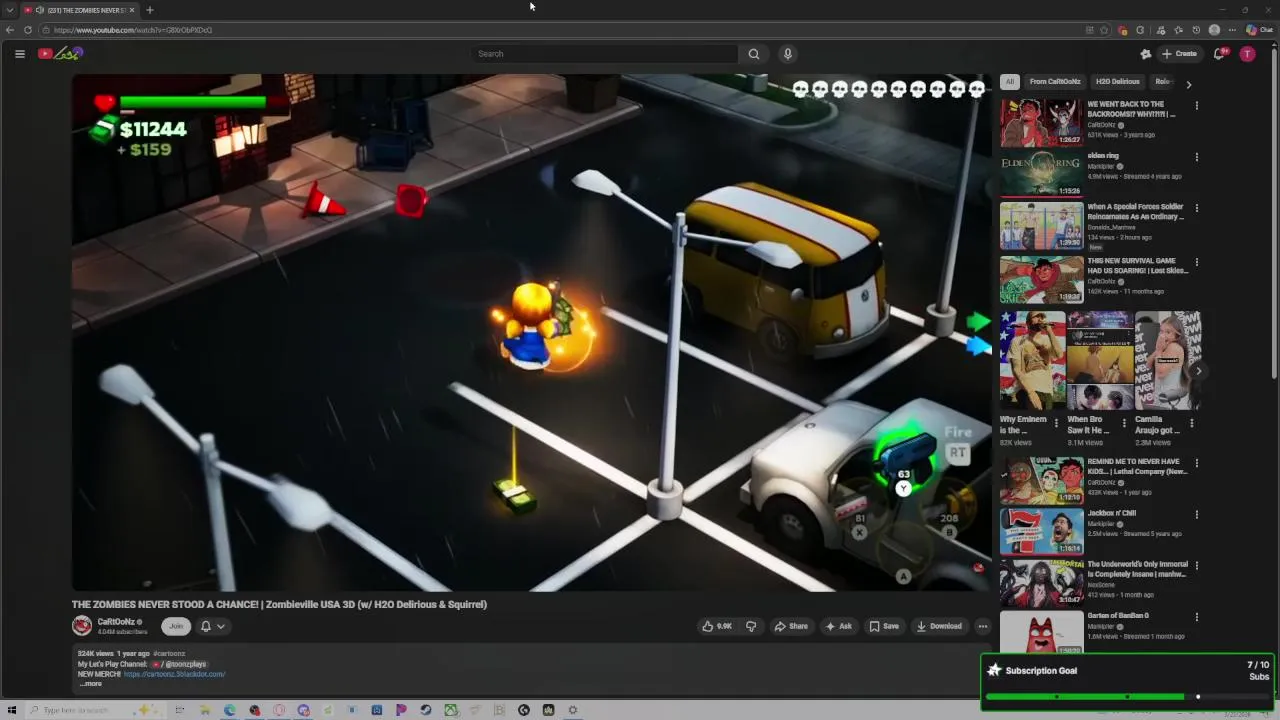Click the browser address bar URL
The height and width of the screenshot is (720, 1280).
133,30
